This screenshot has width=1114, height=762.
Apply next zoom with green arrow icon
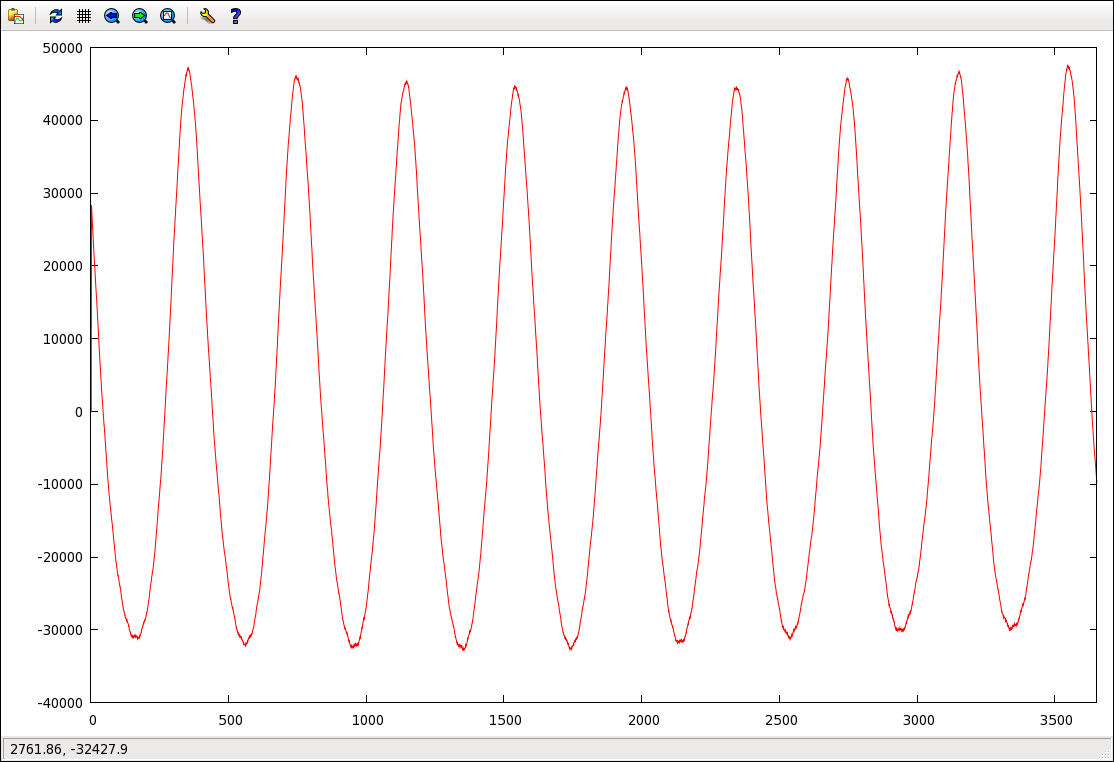point(140,16)
